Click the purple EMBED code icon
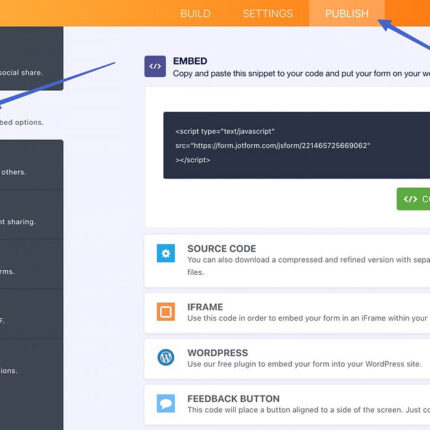The height and width of the screenshot is (430, 430). tap(155, 66)
